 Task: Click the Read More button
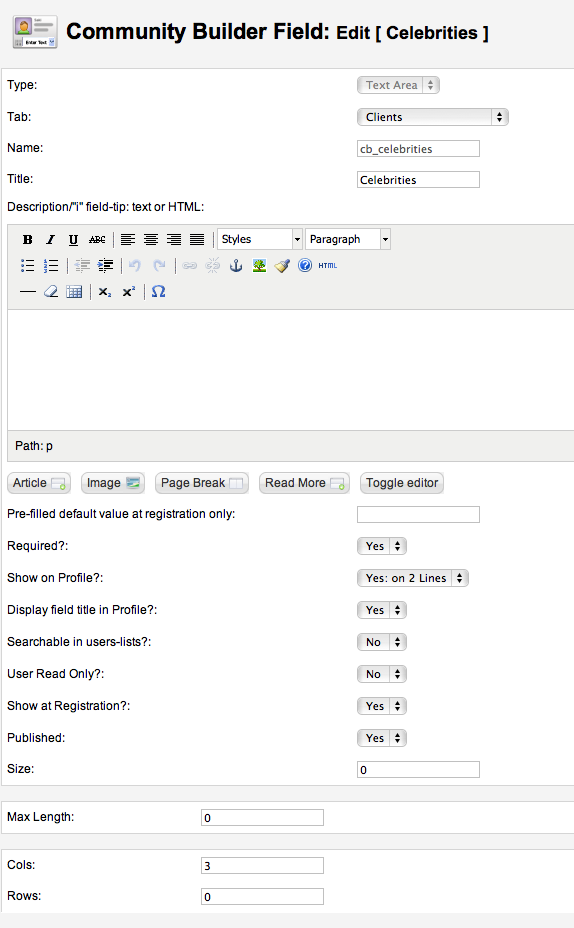[x=304, y=483]
